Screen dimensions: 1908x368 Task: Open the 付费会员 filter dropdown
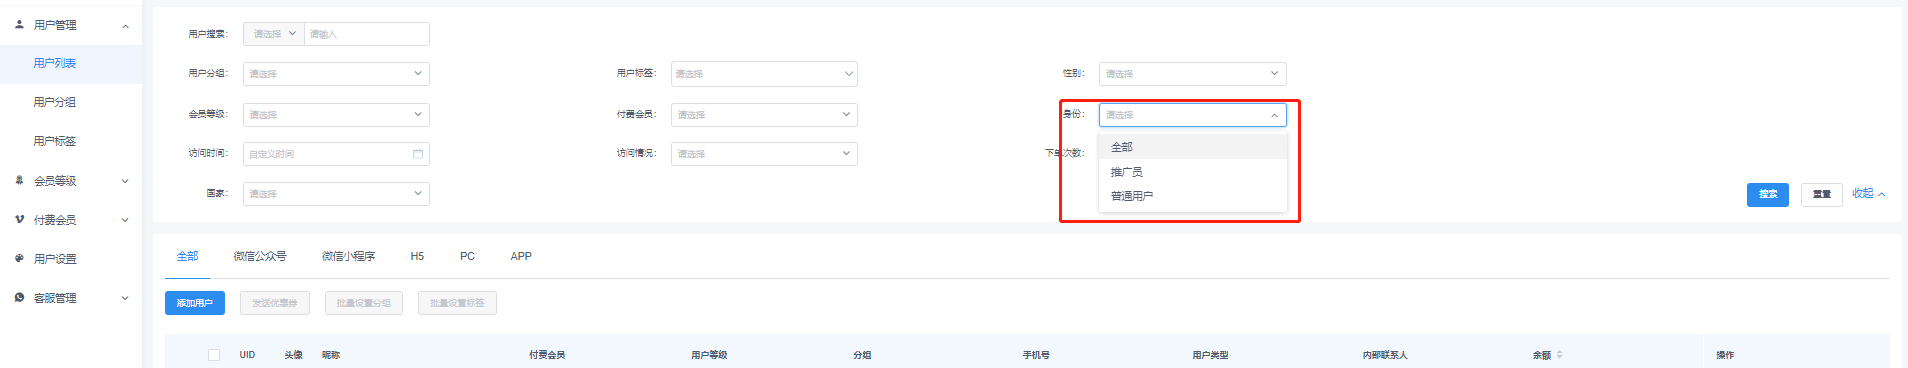(764, 115)
